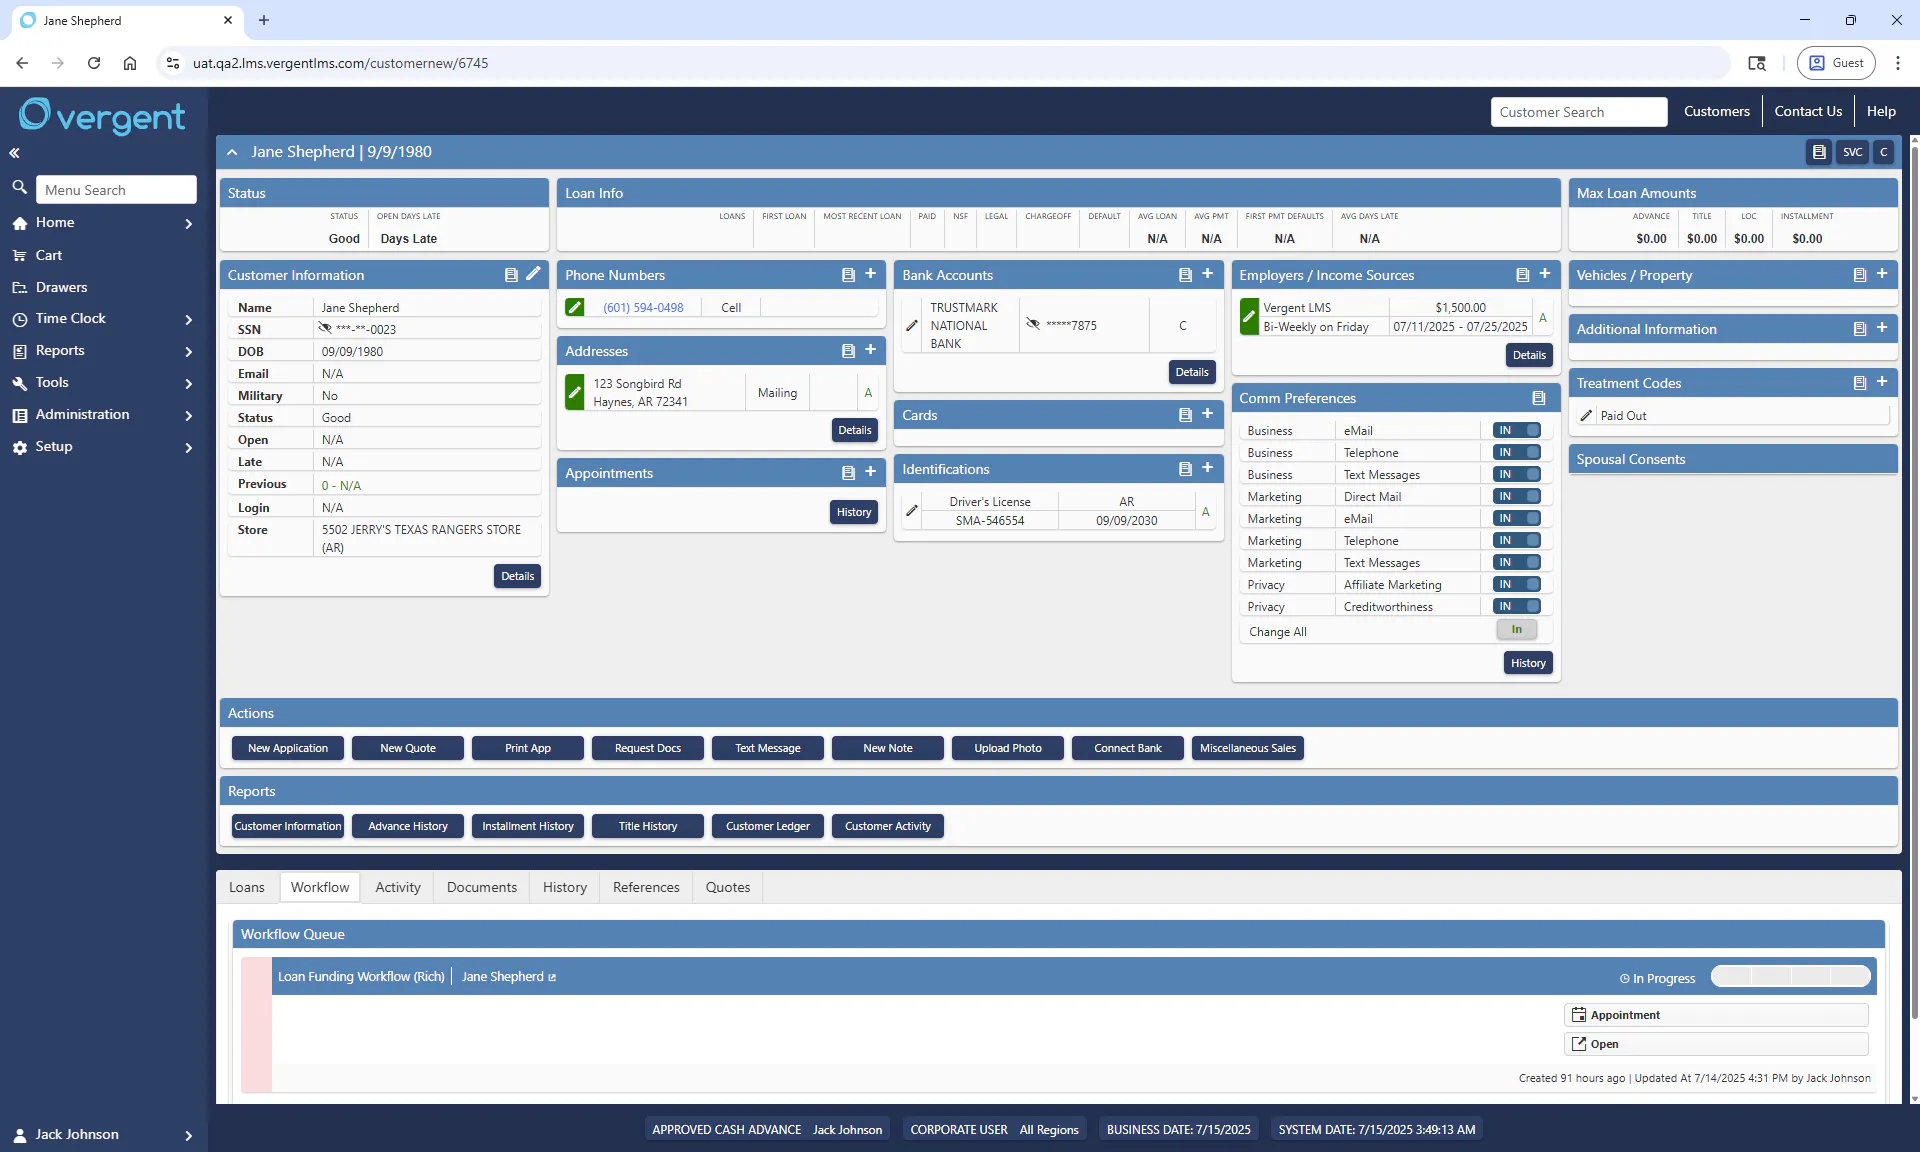The height and width of the screenshot is (1152, 1920).
Task: Add a new address with plus icon
Action: point(870,350)
